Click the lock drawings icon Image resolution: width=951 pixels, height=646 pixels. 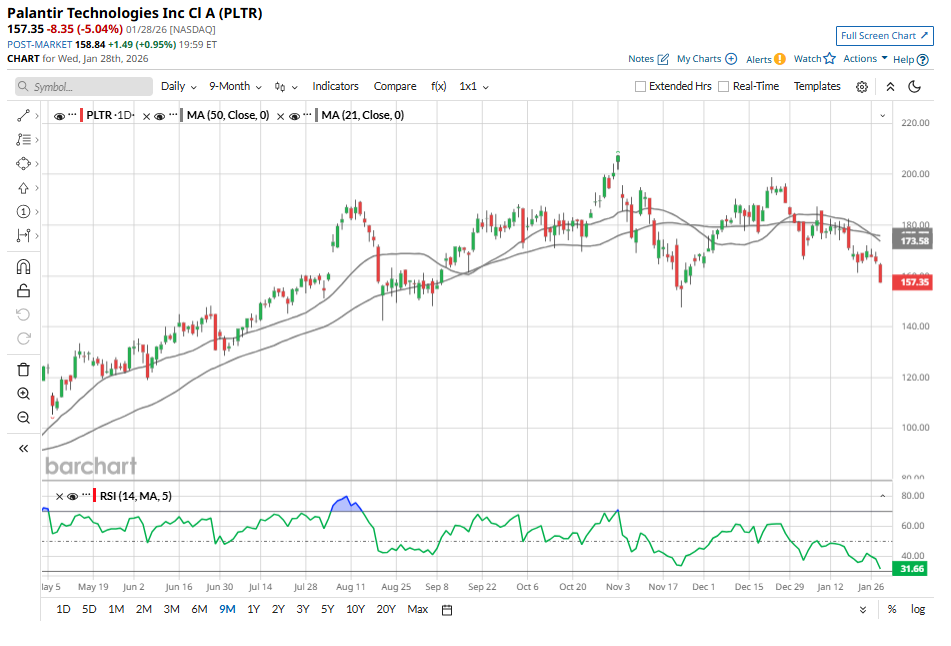tap(23, 291)
